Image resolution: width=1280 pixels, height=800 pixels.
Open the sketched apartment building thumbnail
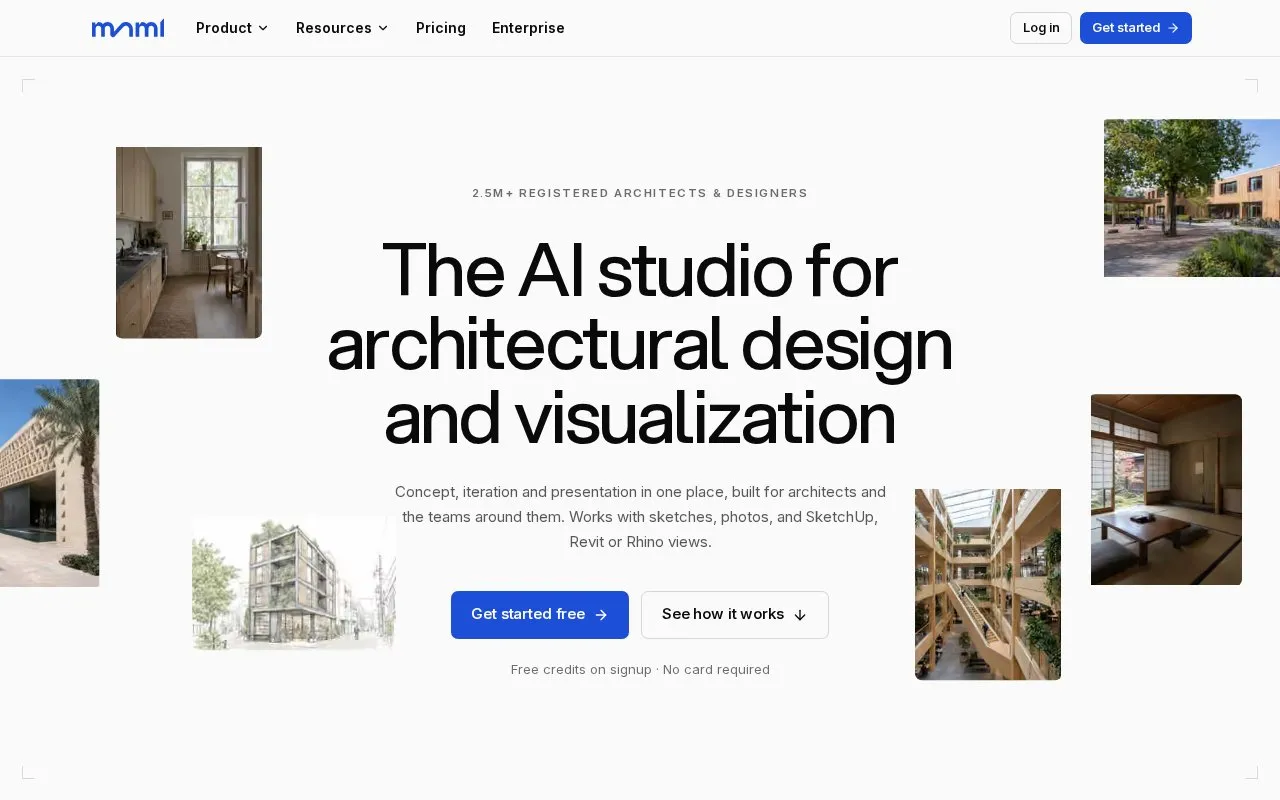click(294, 584)
